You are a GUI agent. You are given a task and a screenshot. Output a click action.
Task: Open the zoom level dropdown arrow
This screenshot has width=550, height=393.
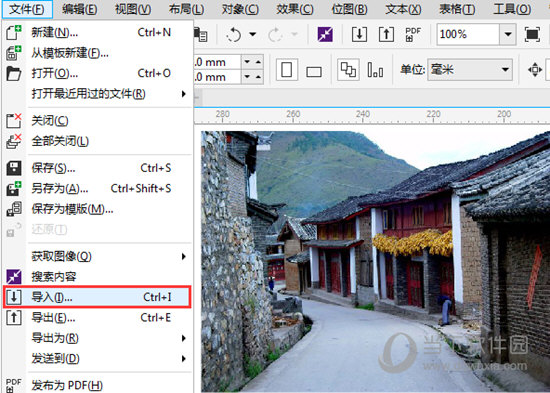coord(508,34)
